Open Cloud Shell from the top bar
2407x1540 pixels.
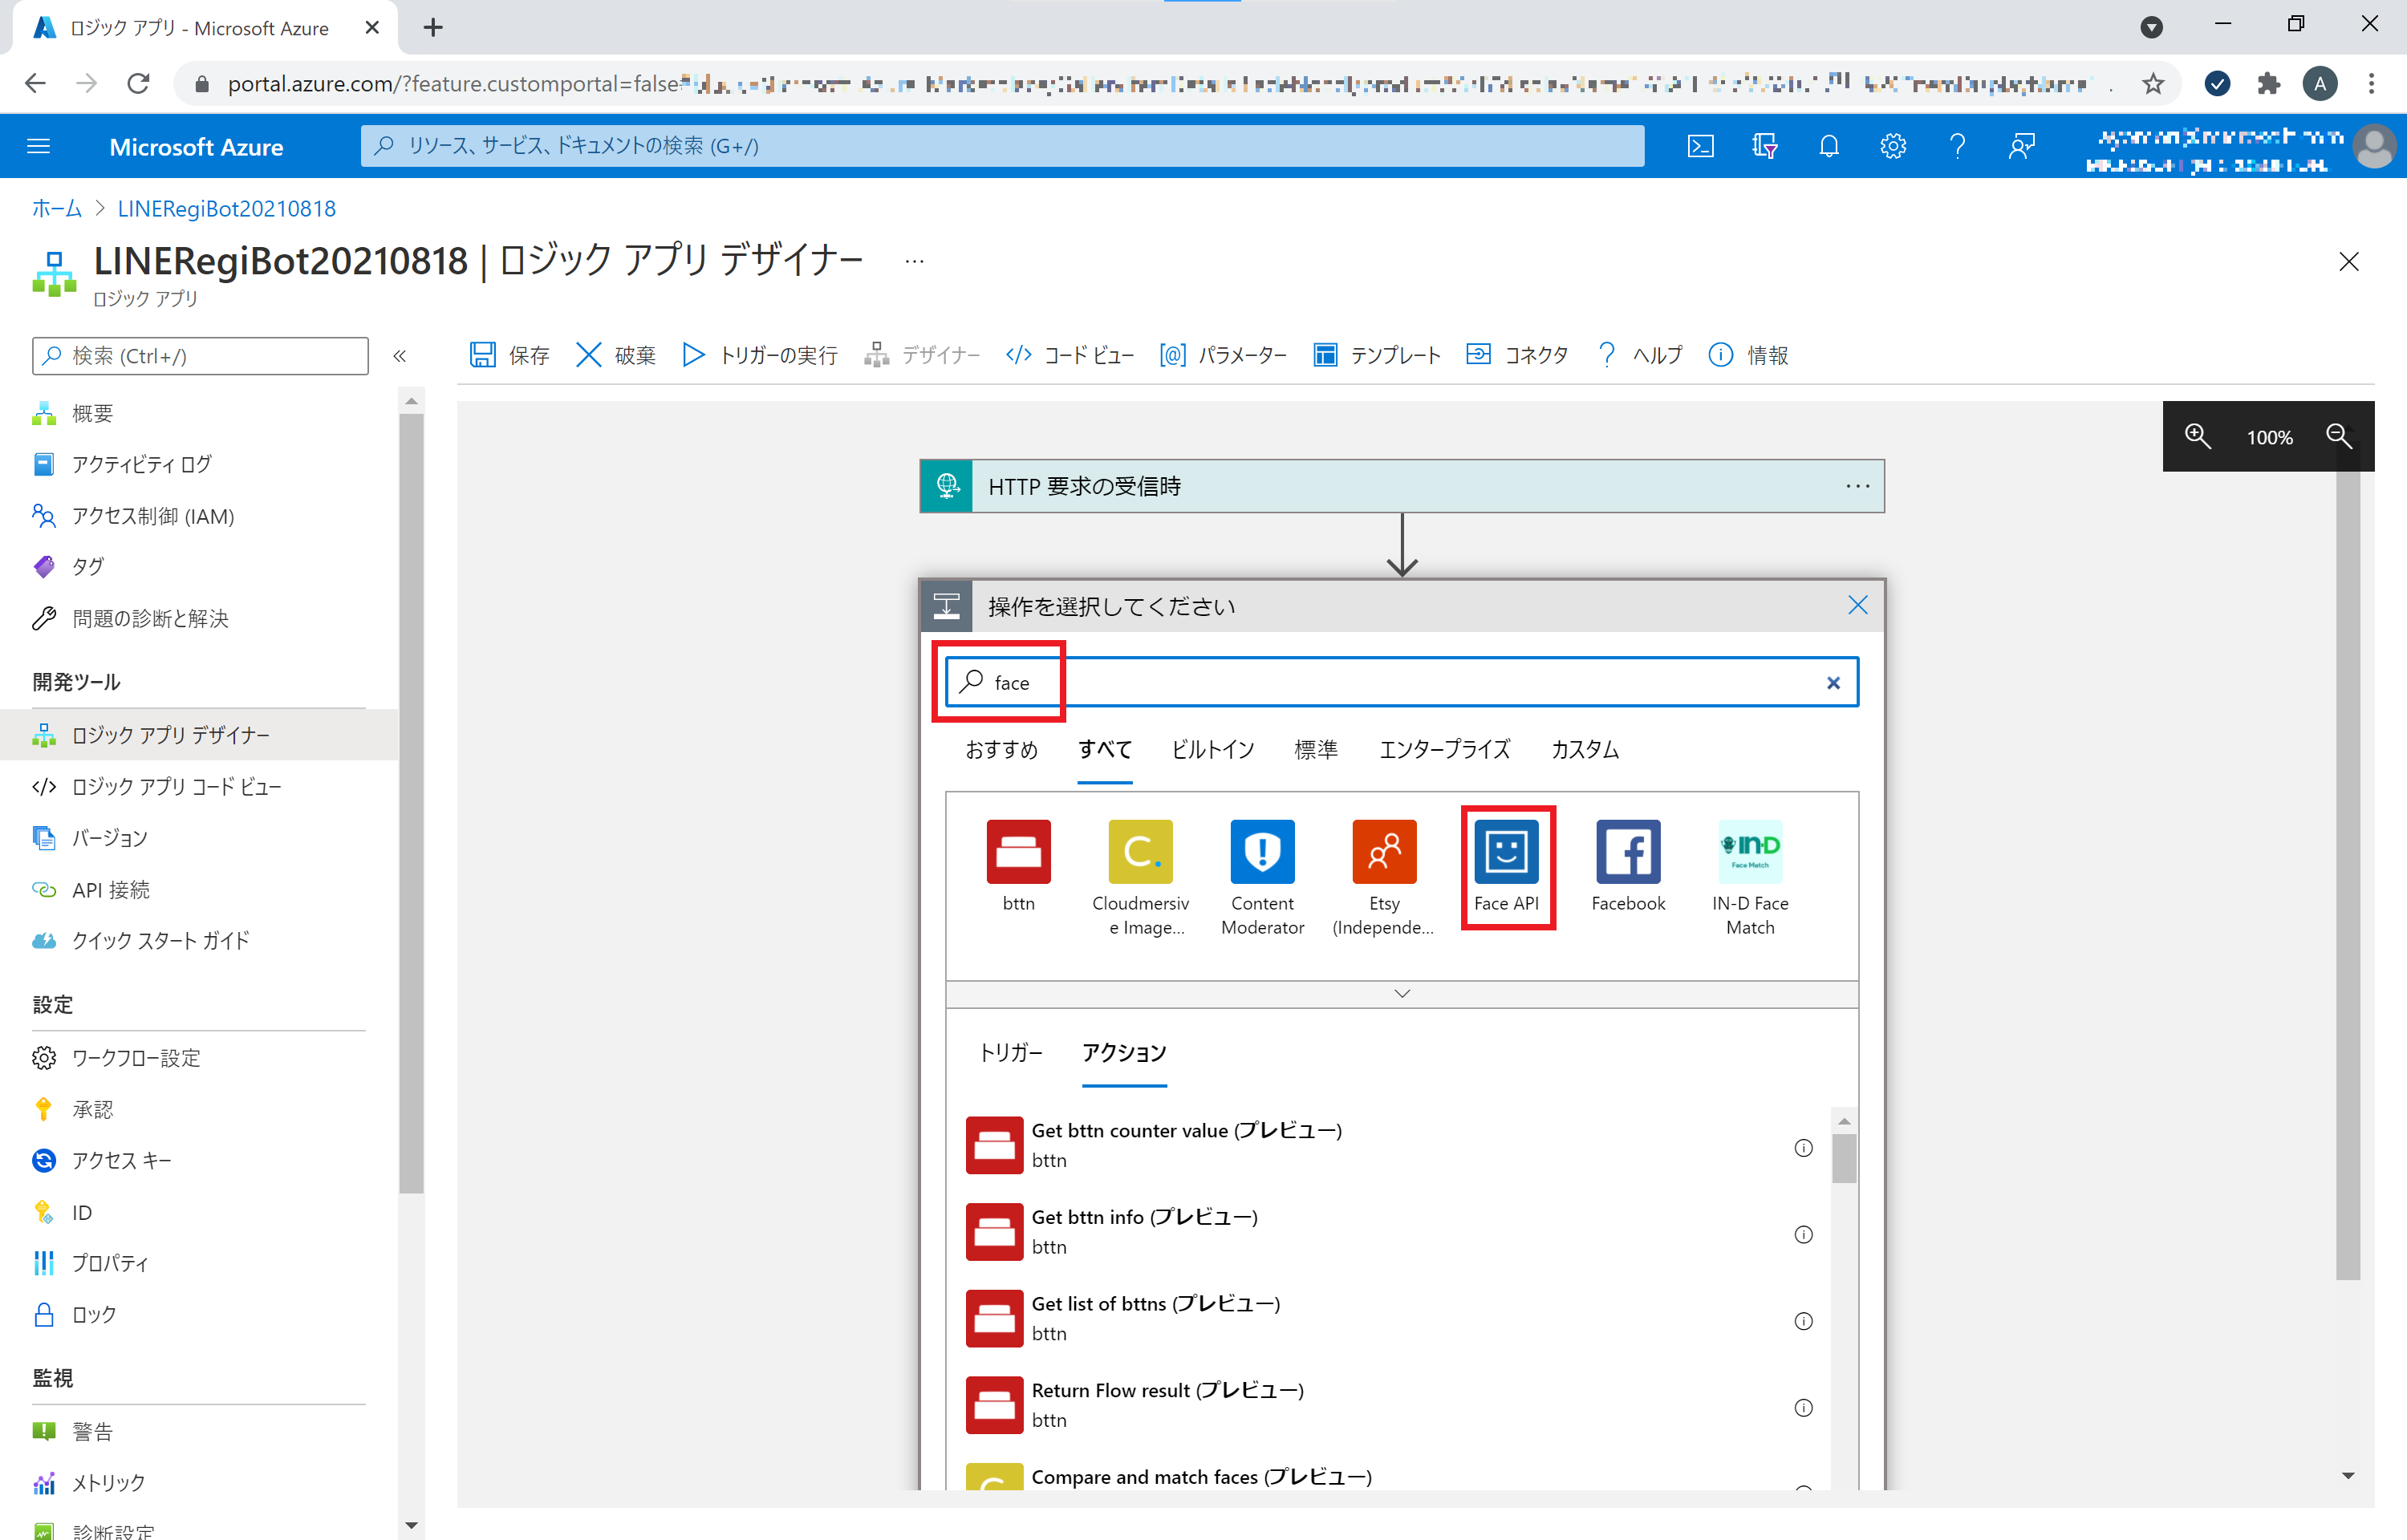(1700, 146)
